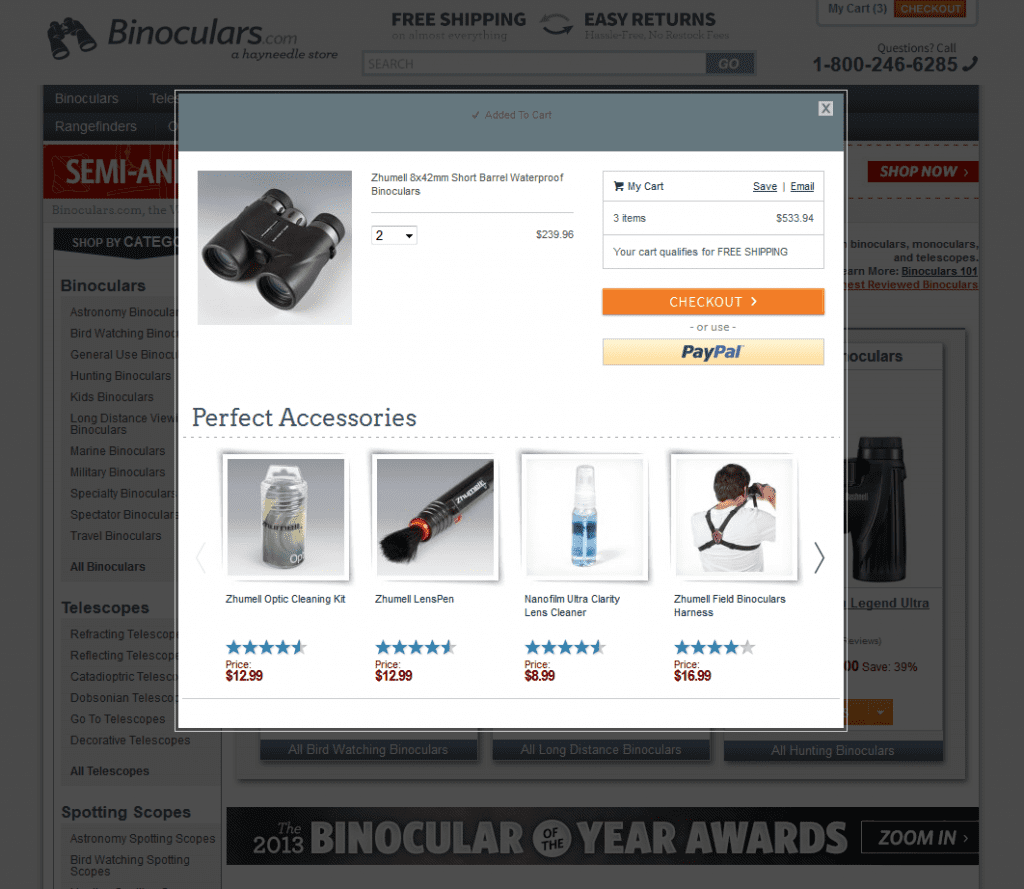Click the GO search button
The image size is (1024, 889).
tap(729, 63)
